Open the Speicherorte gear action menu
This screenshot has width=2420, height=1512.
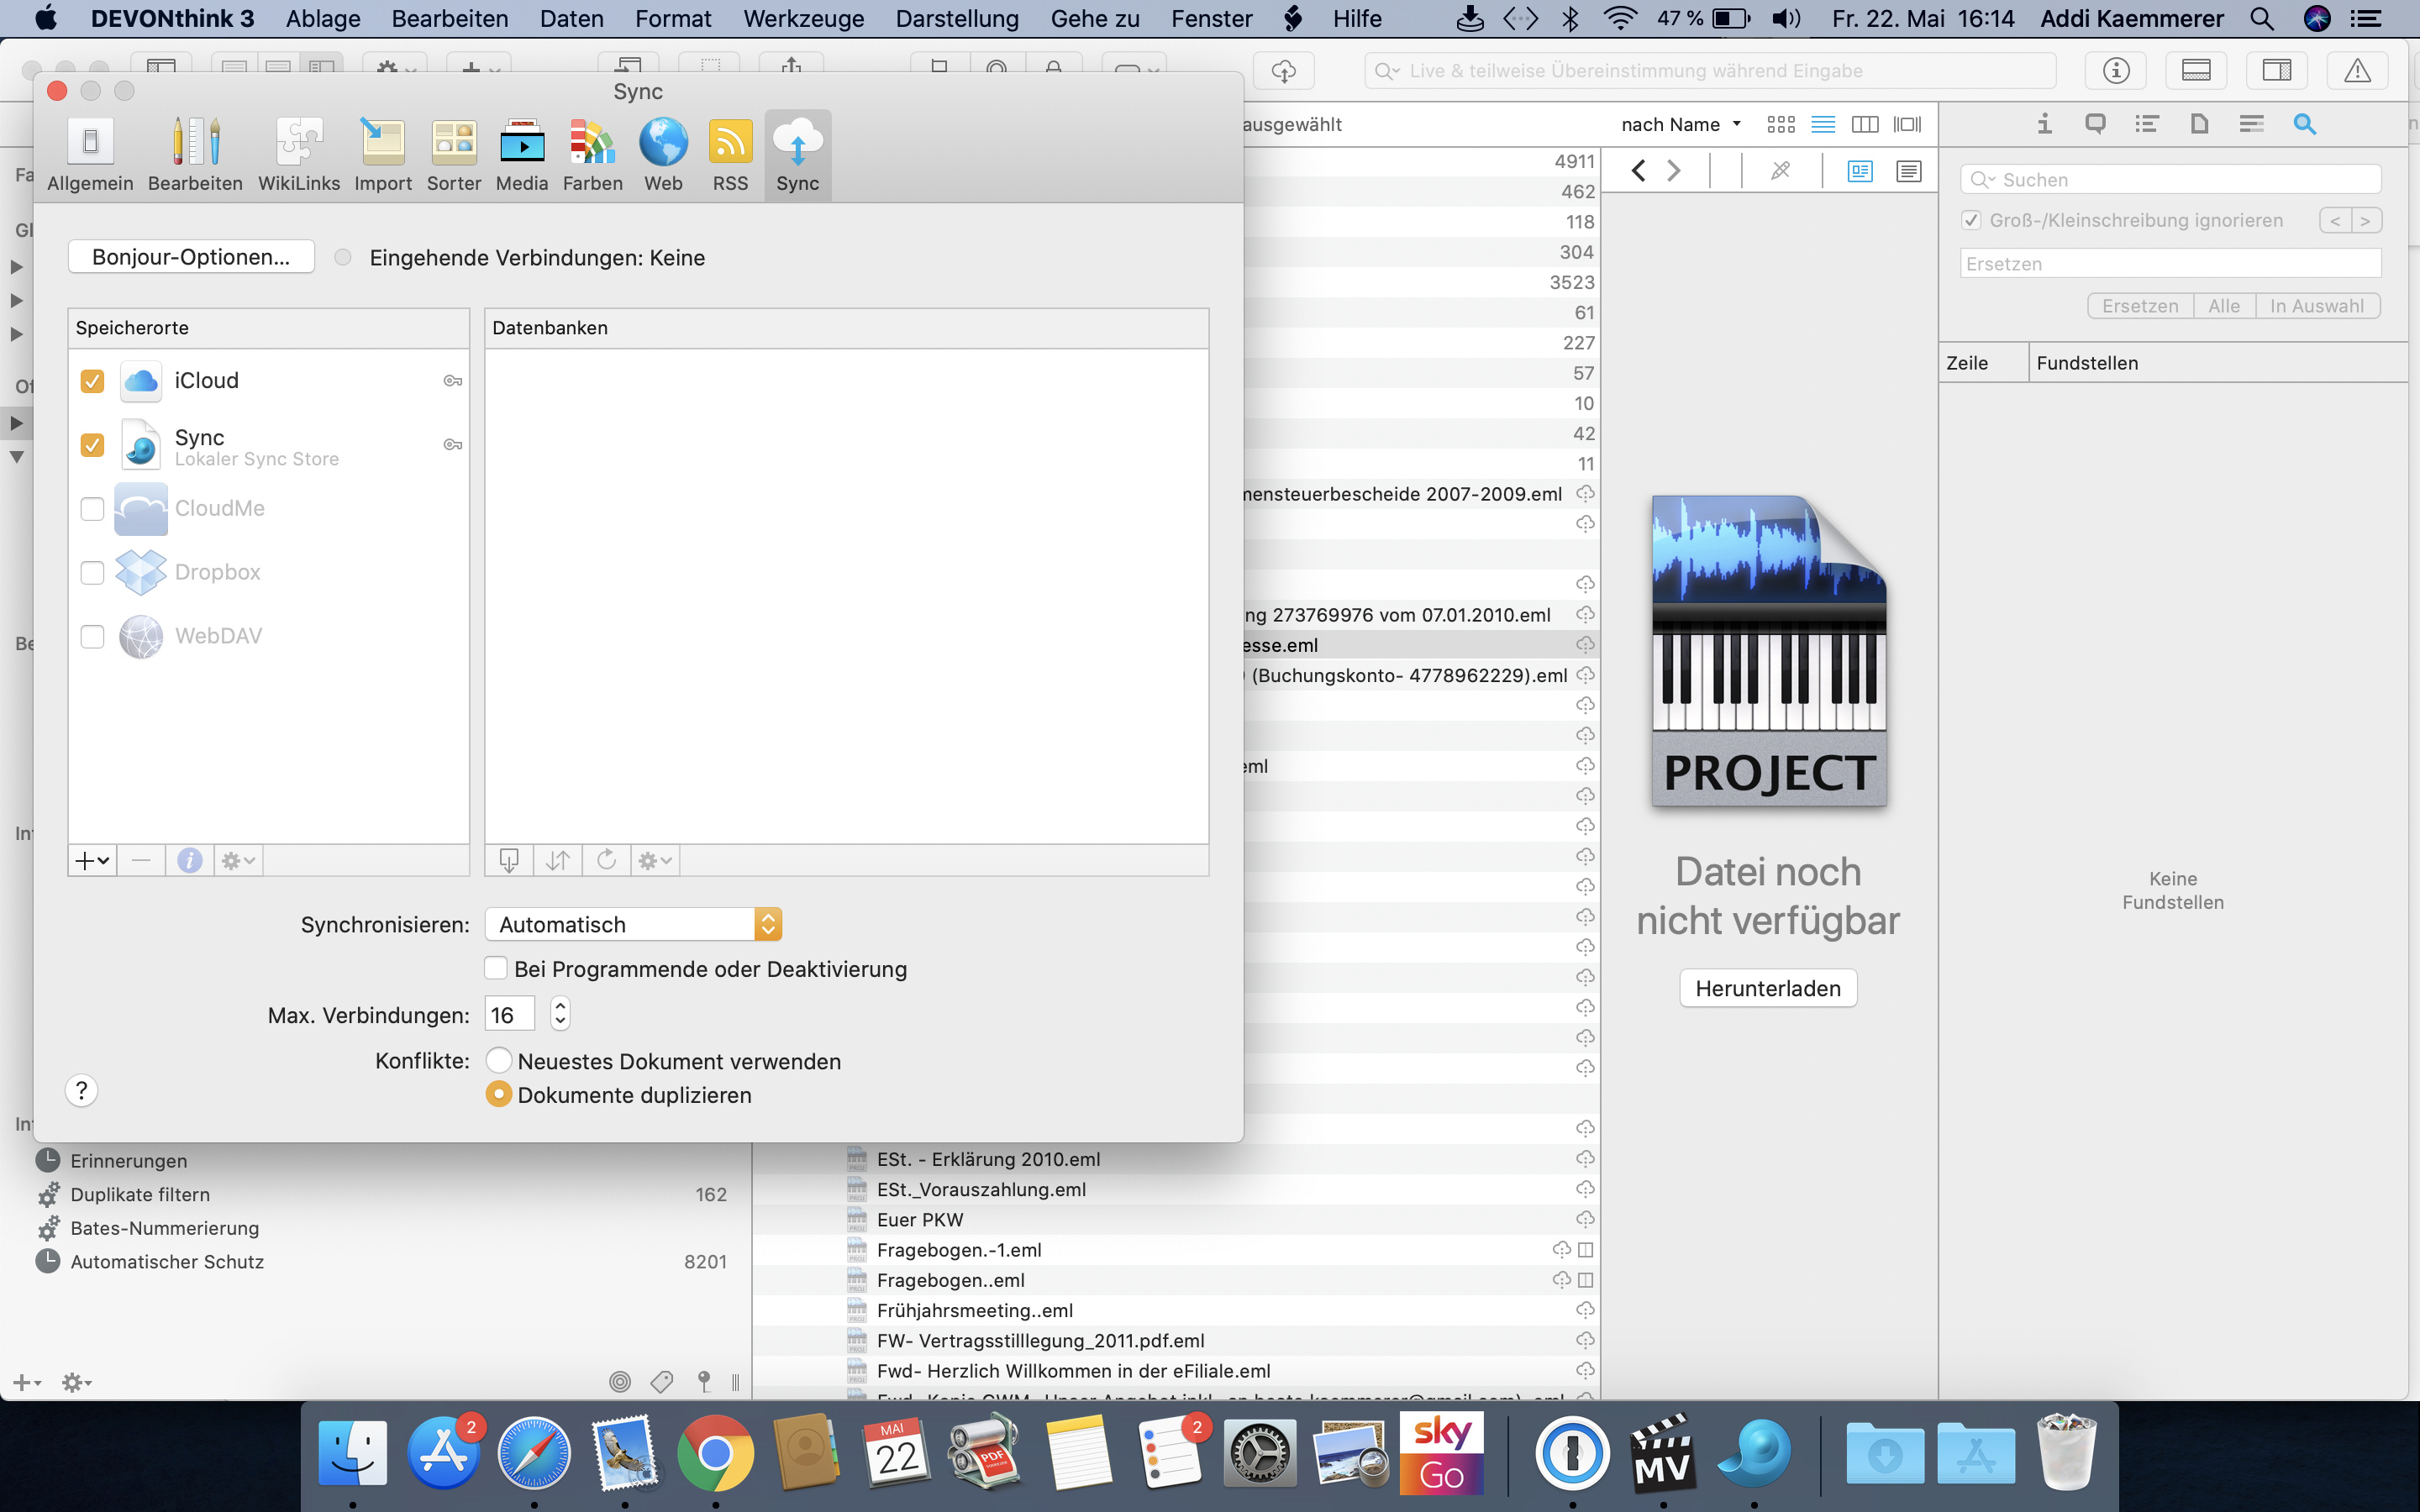click(x=238, y=860)
